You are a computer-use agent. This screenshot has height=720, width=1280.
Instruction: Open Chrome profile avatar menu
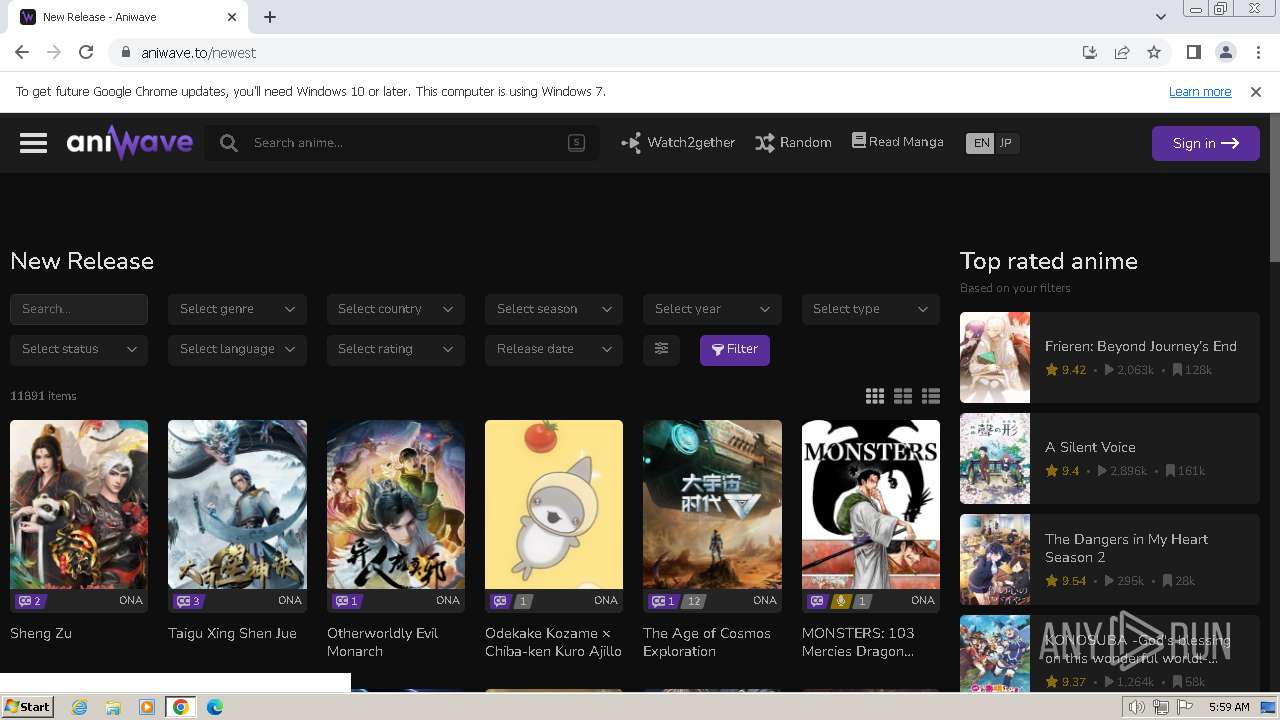(x=1225, y=52)
